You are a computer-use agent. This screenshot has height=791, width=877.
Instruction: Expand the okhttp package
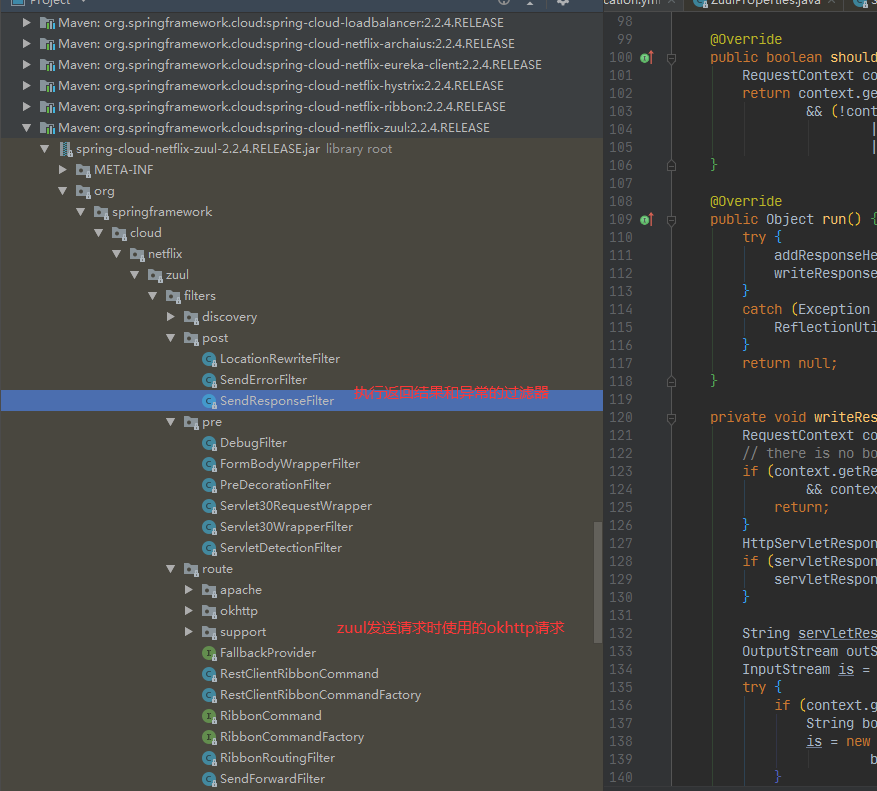188,611
